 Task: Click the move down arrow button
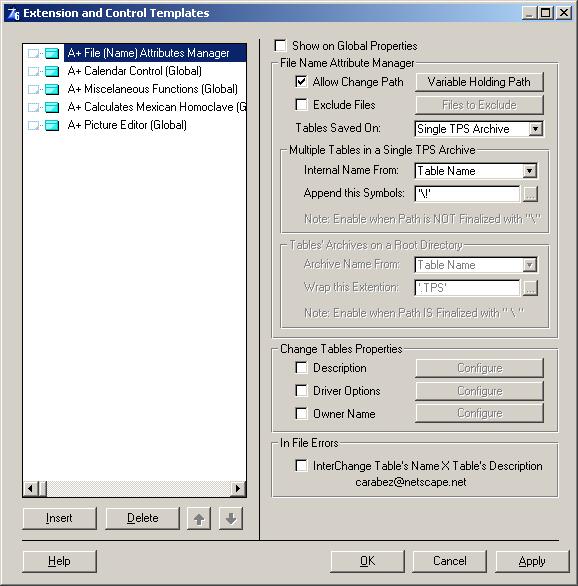click(x=231, y=518)
